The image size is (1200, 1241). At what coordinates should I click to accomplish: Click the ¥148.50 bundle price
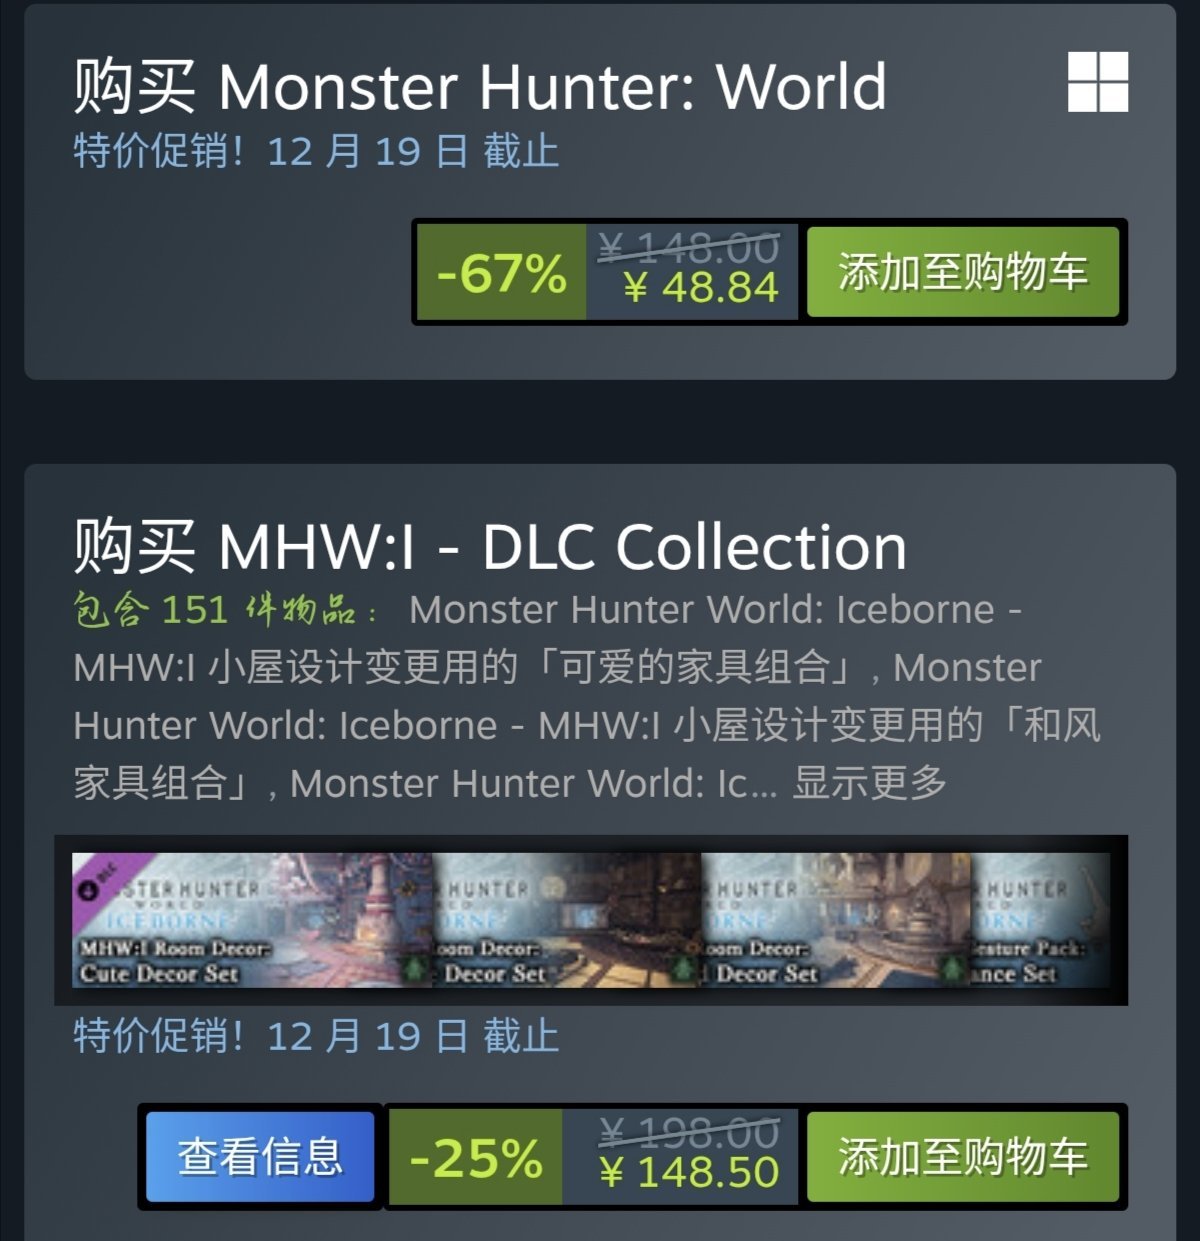[689, 1172]
